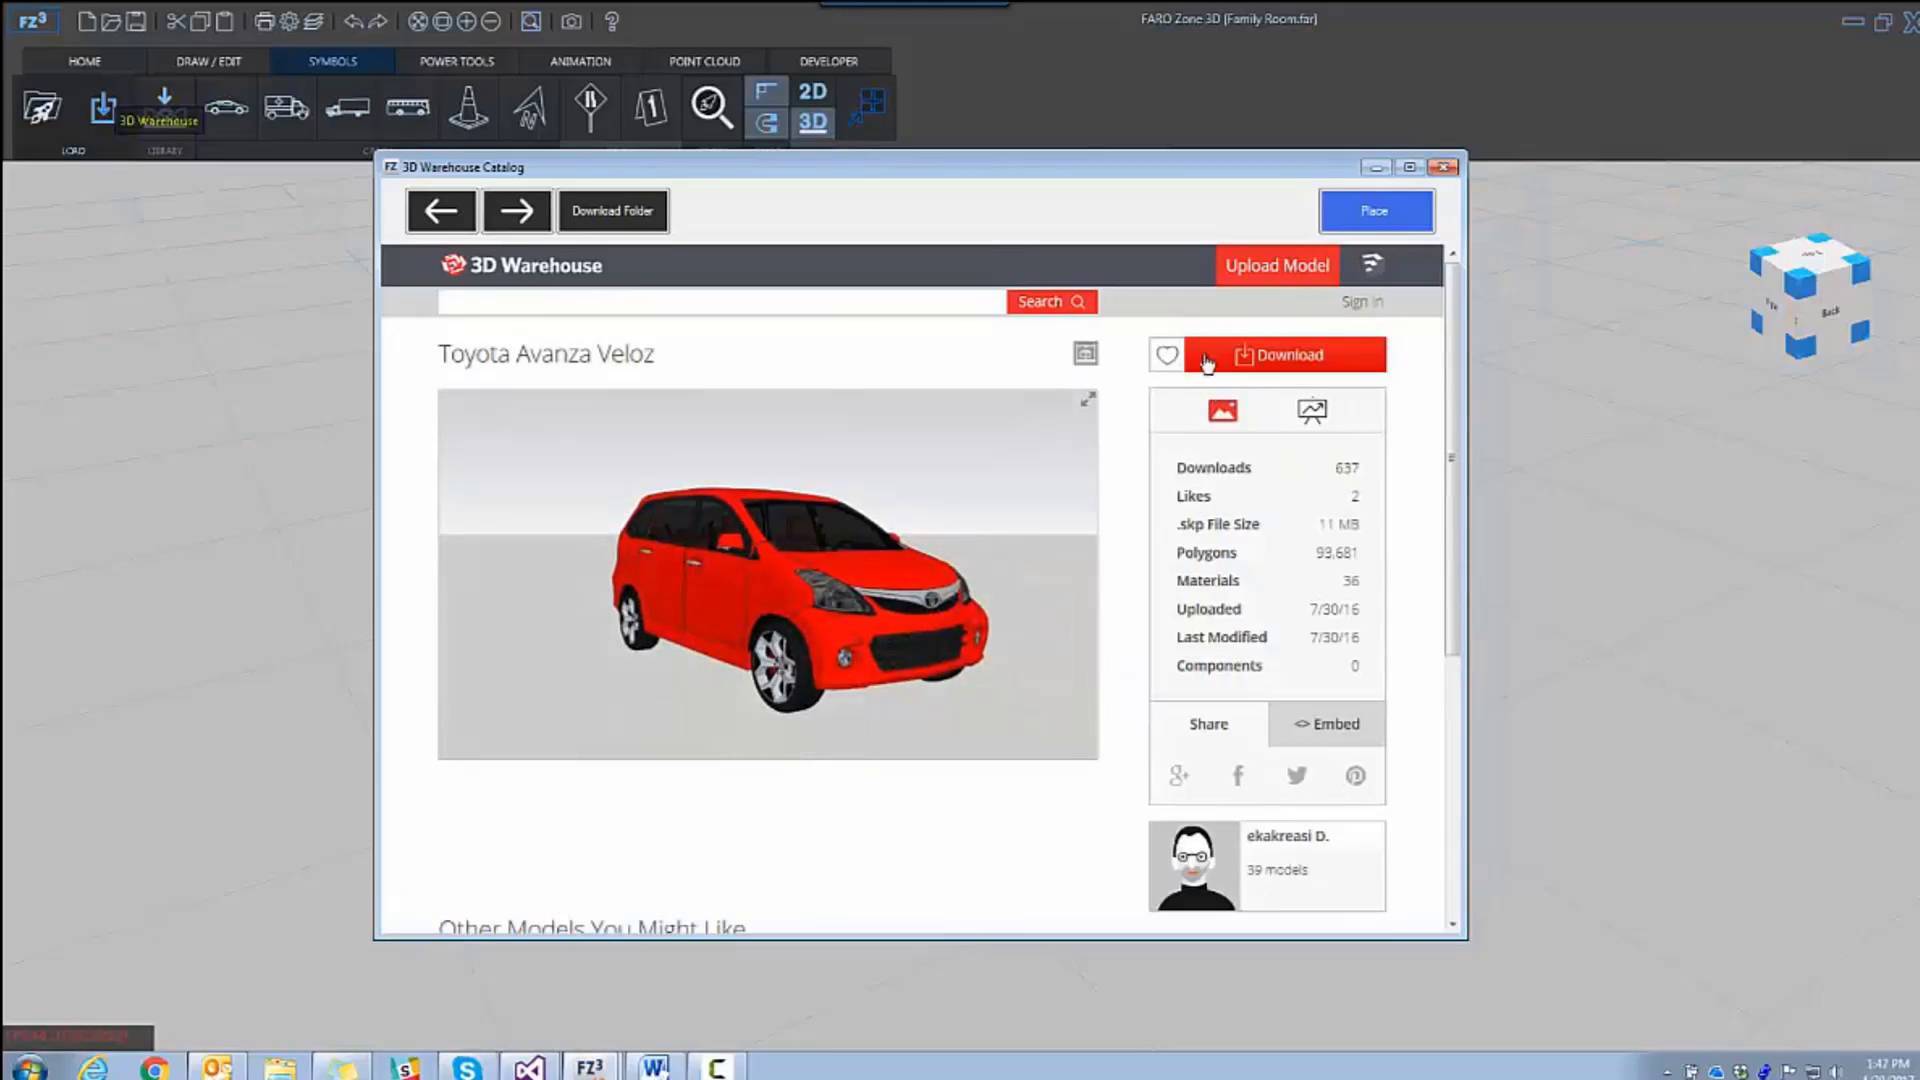Switch to the POWER TOOLS tab
1920x1080 pixels.
point(456,61)
